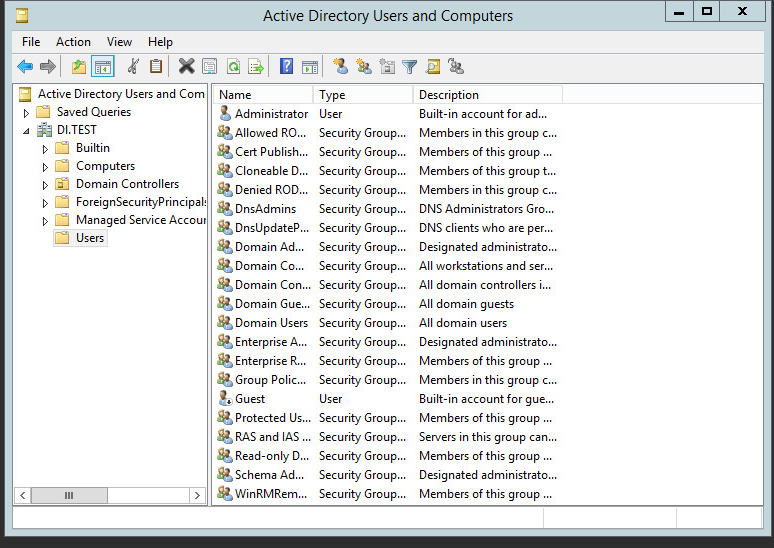Viewport: 774px width, 548px height.
Task: Click the funnel Filter options icon
Action: point(410,67)
